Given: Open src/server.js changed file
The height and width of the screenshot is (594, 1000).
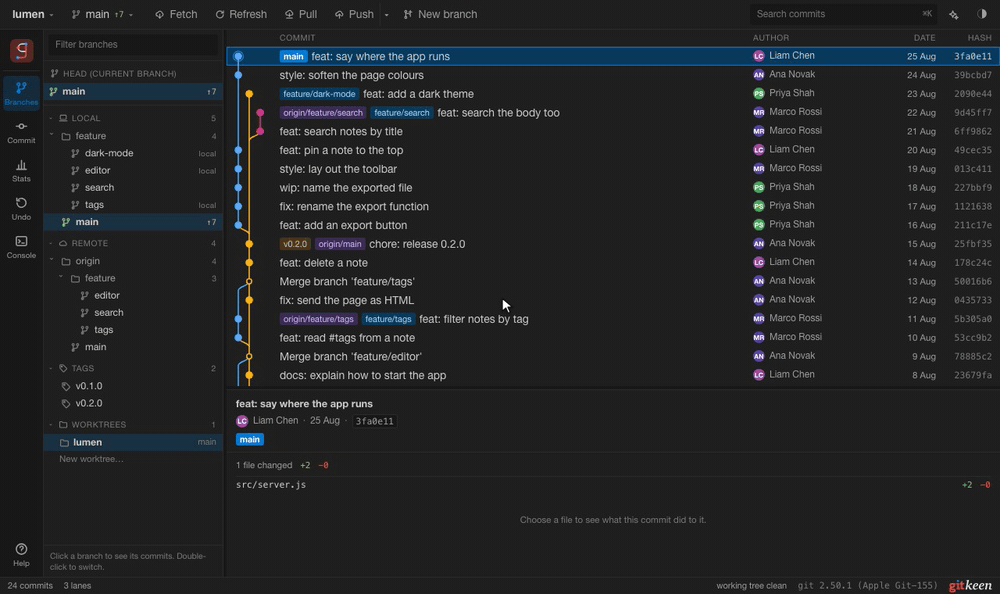Looking at the screenshot, I should click(x=613, y=485).
